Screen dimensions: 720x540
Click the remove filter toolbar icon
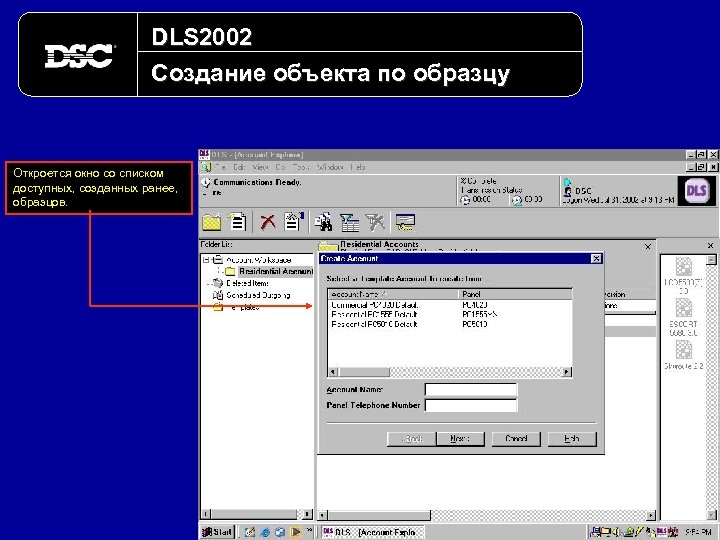point(375,222)
